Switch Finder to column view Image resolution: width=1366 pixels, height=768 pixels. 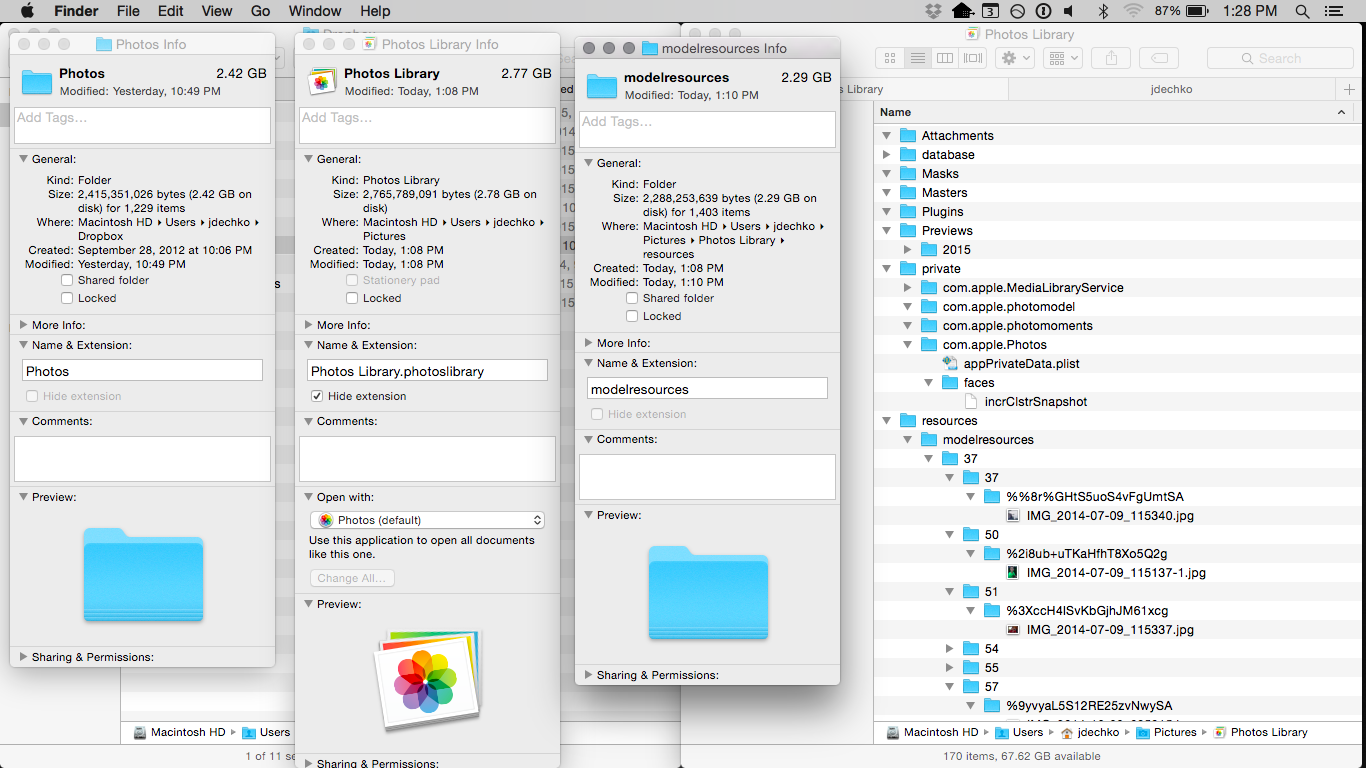click(944, 58)
